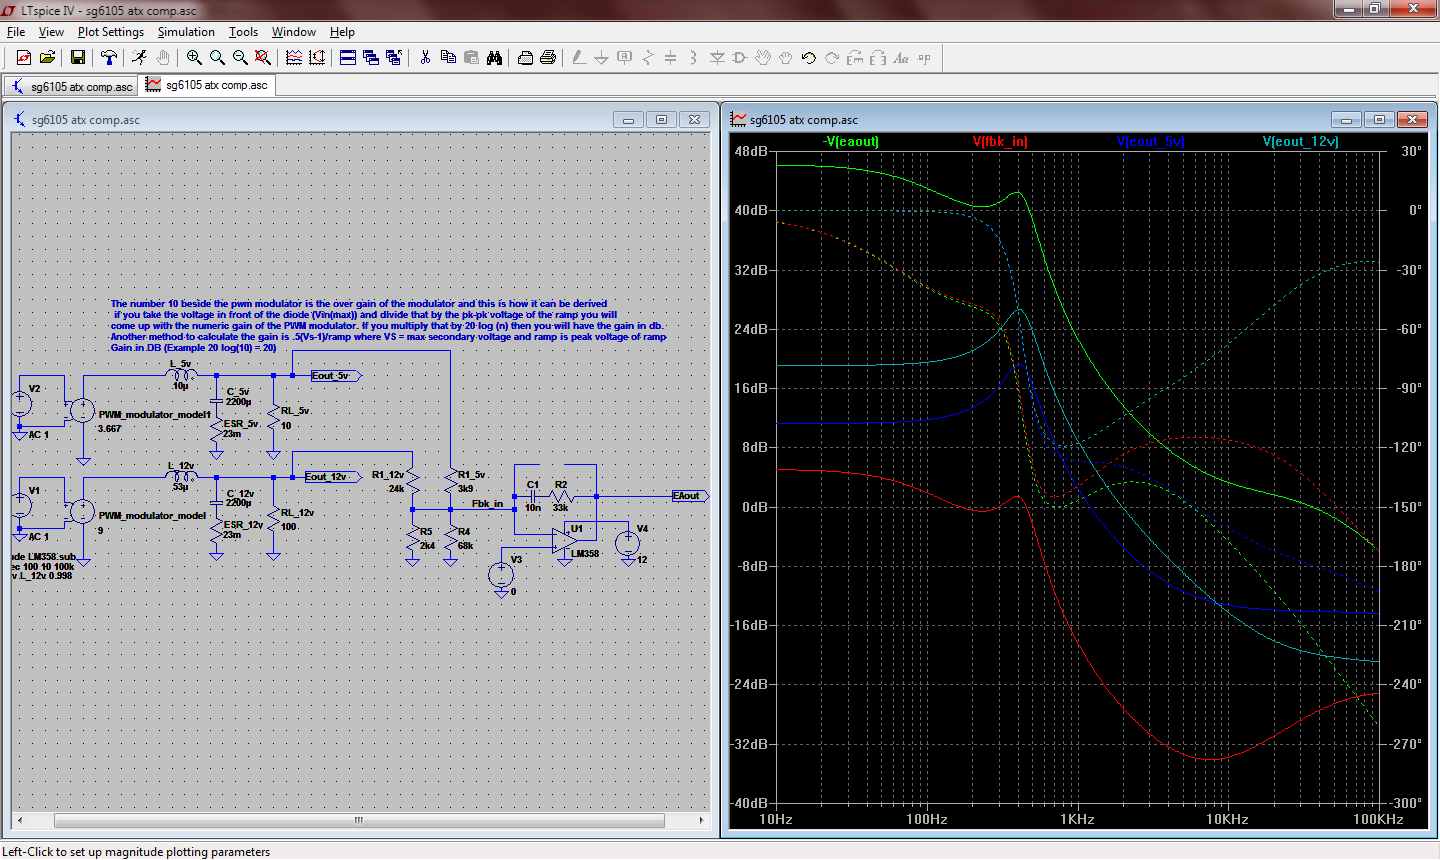This screenshot has width=1440, height=860.
Task: Open the Plot Settings menu
Action: tap(110, 32)
